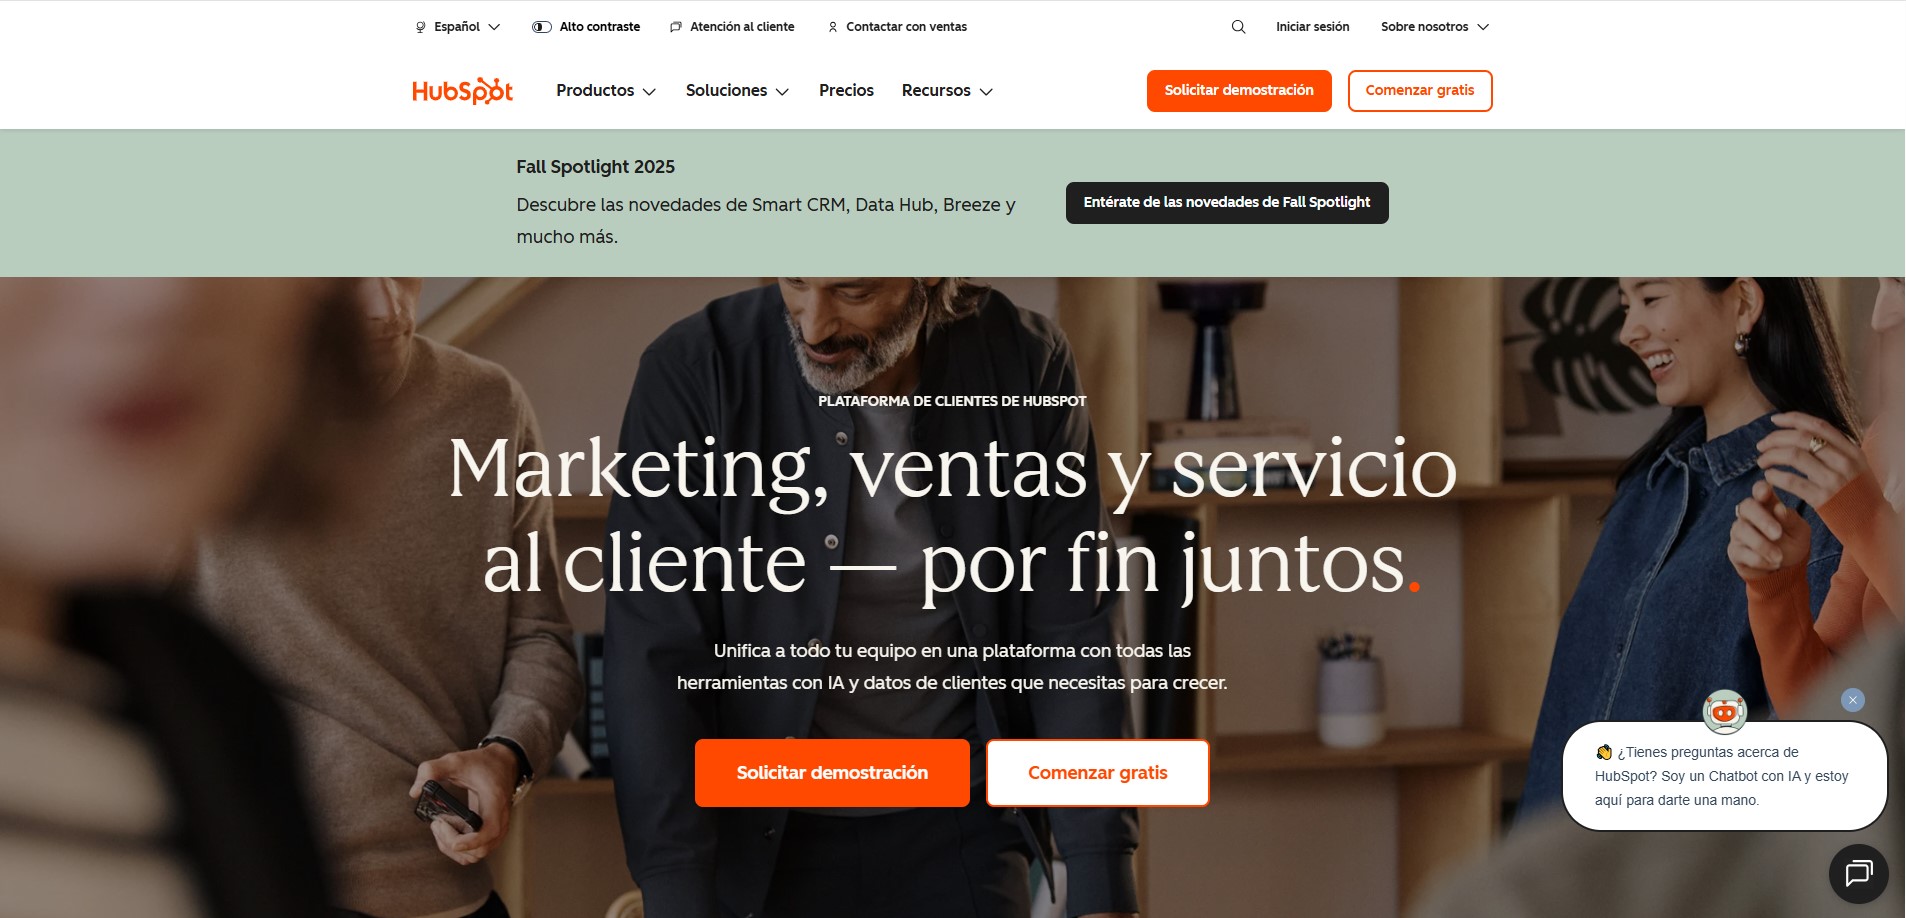Screen dimensions: 1906x918
Task: Click the Atención al cliente chat icon
Action: (x=676, y=27)
